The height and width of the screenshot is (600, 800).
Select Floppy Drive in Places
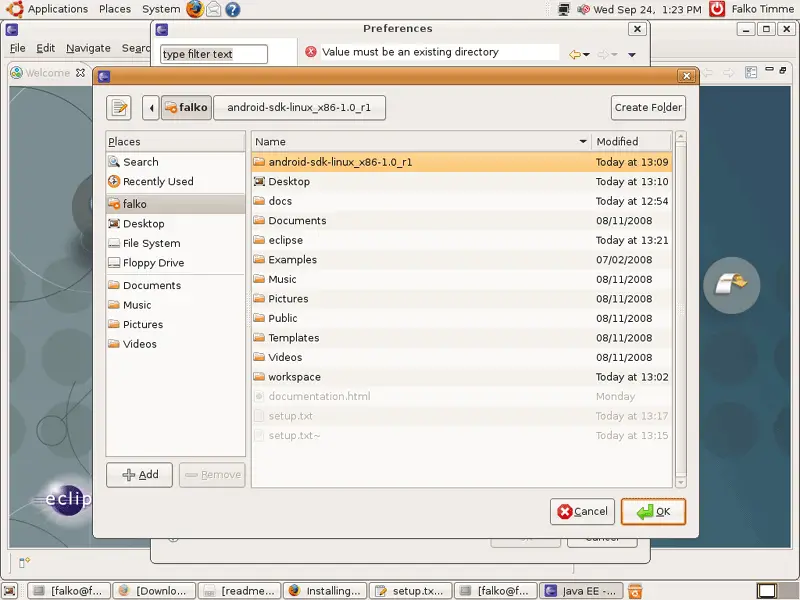pos(176,263)
